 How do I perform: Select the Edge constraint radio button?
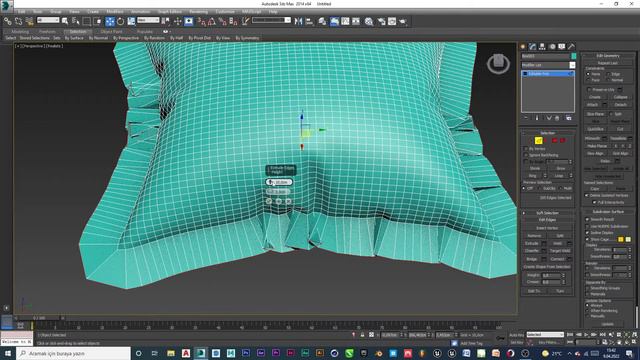tap(608, 74)
